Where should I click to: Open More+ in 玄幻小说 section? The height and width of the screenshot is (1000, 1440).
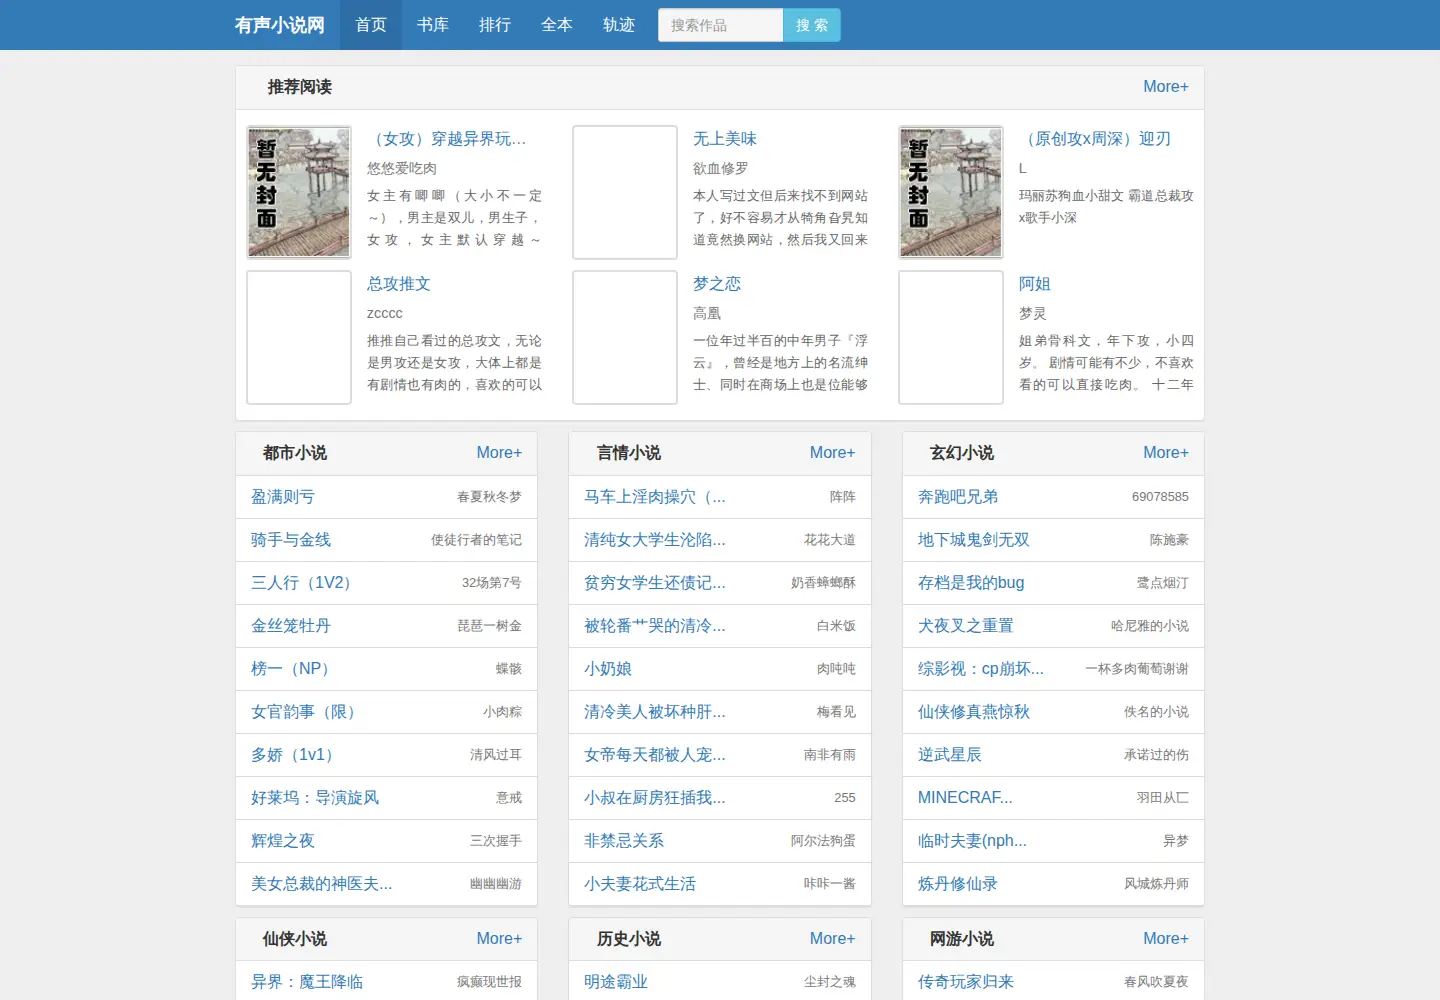click(1166, 453)
